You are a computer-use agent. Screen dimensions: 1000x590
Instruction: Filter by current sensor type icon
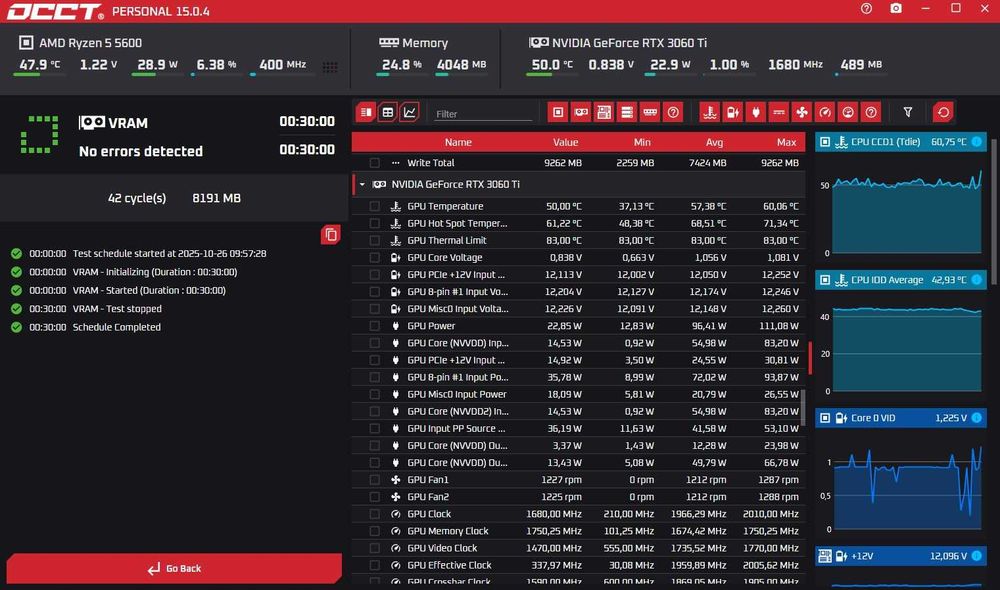coord(779,112)
